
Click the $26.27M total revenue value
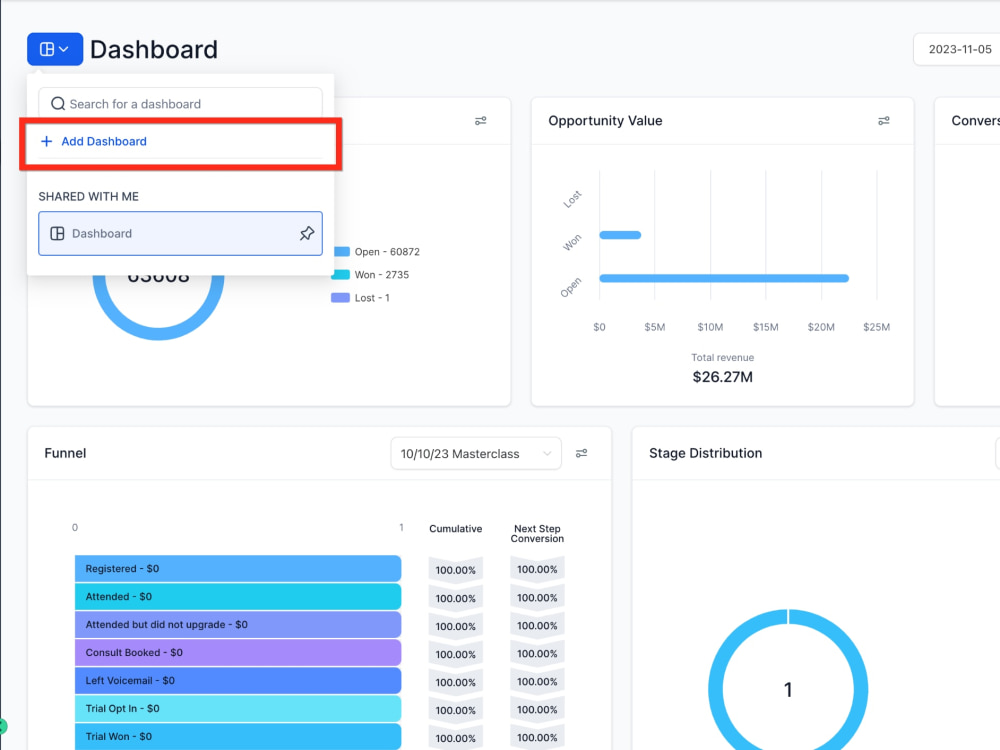click(723, 377)
